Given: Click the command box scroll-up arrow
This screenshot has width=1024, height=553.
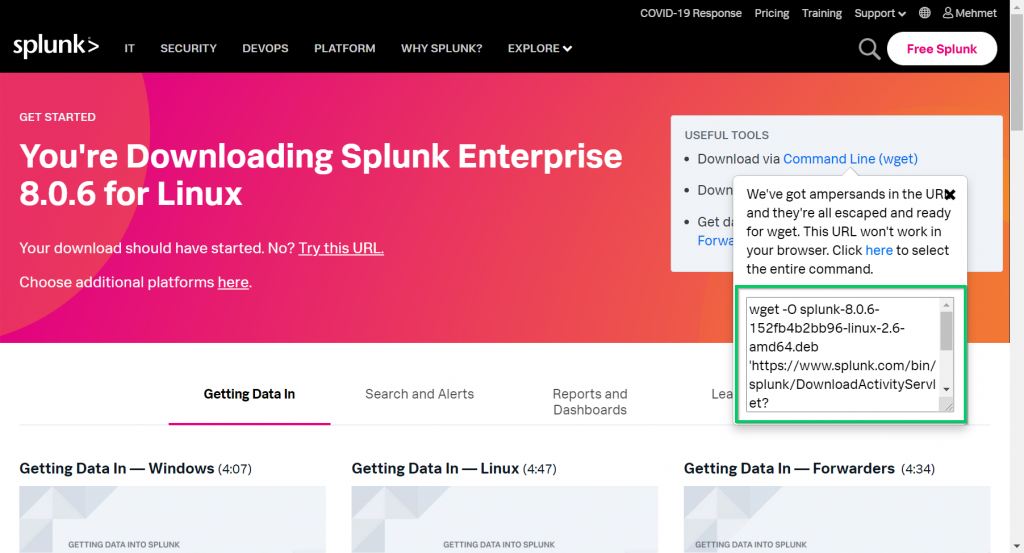Looking at the screenshot, I should (946, 305).
